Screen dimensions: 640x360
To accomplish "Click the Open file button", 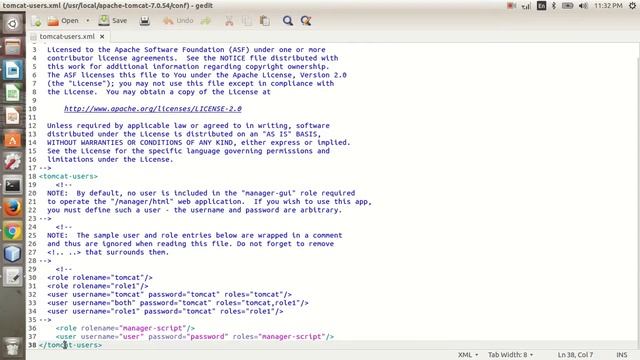I will 62,21.
